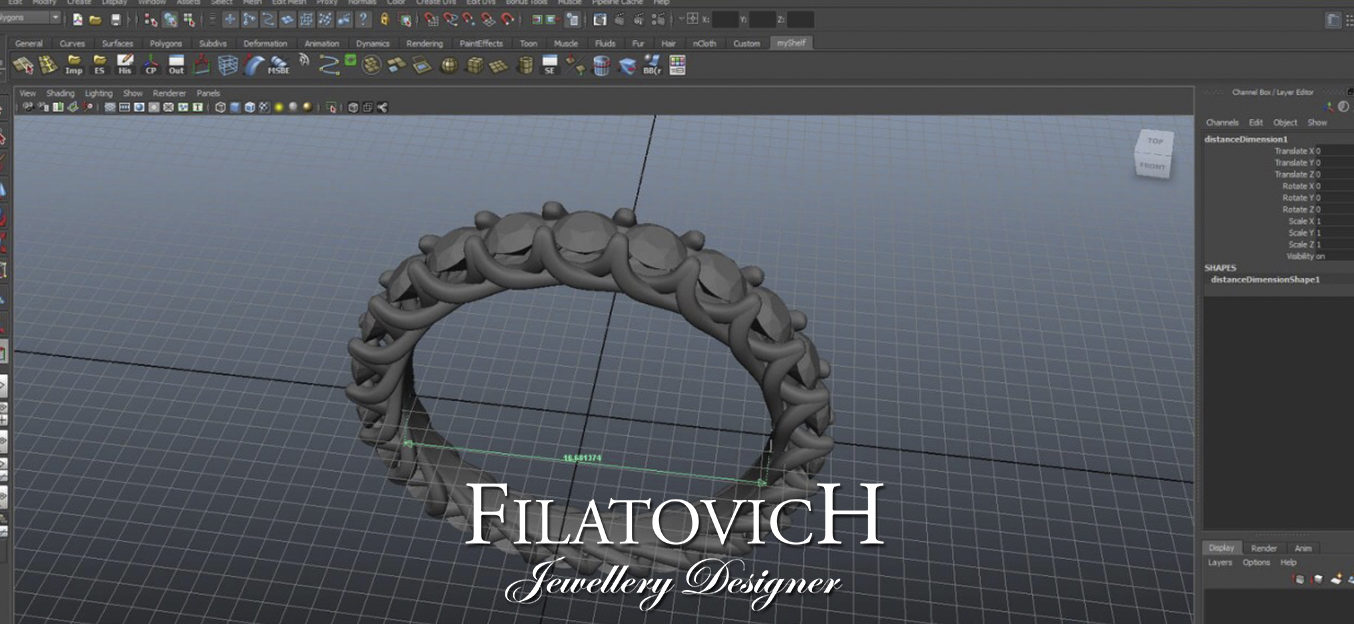Click the Open Scene folder icon
The width and height of the screenshot is (1354, 624).
95,19
